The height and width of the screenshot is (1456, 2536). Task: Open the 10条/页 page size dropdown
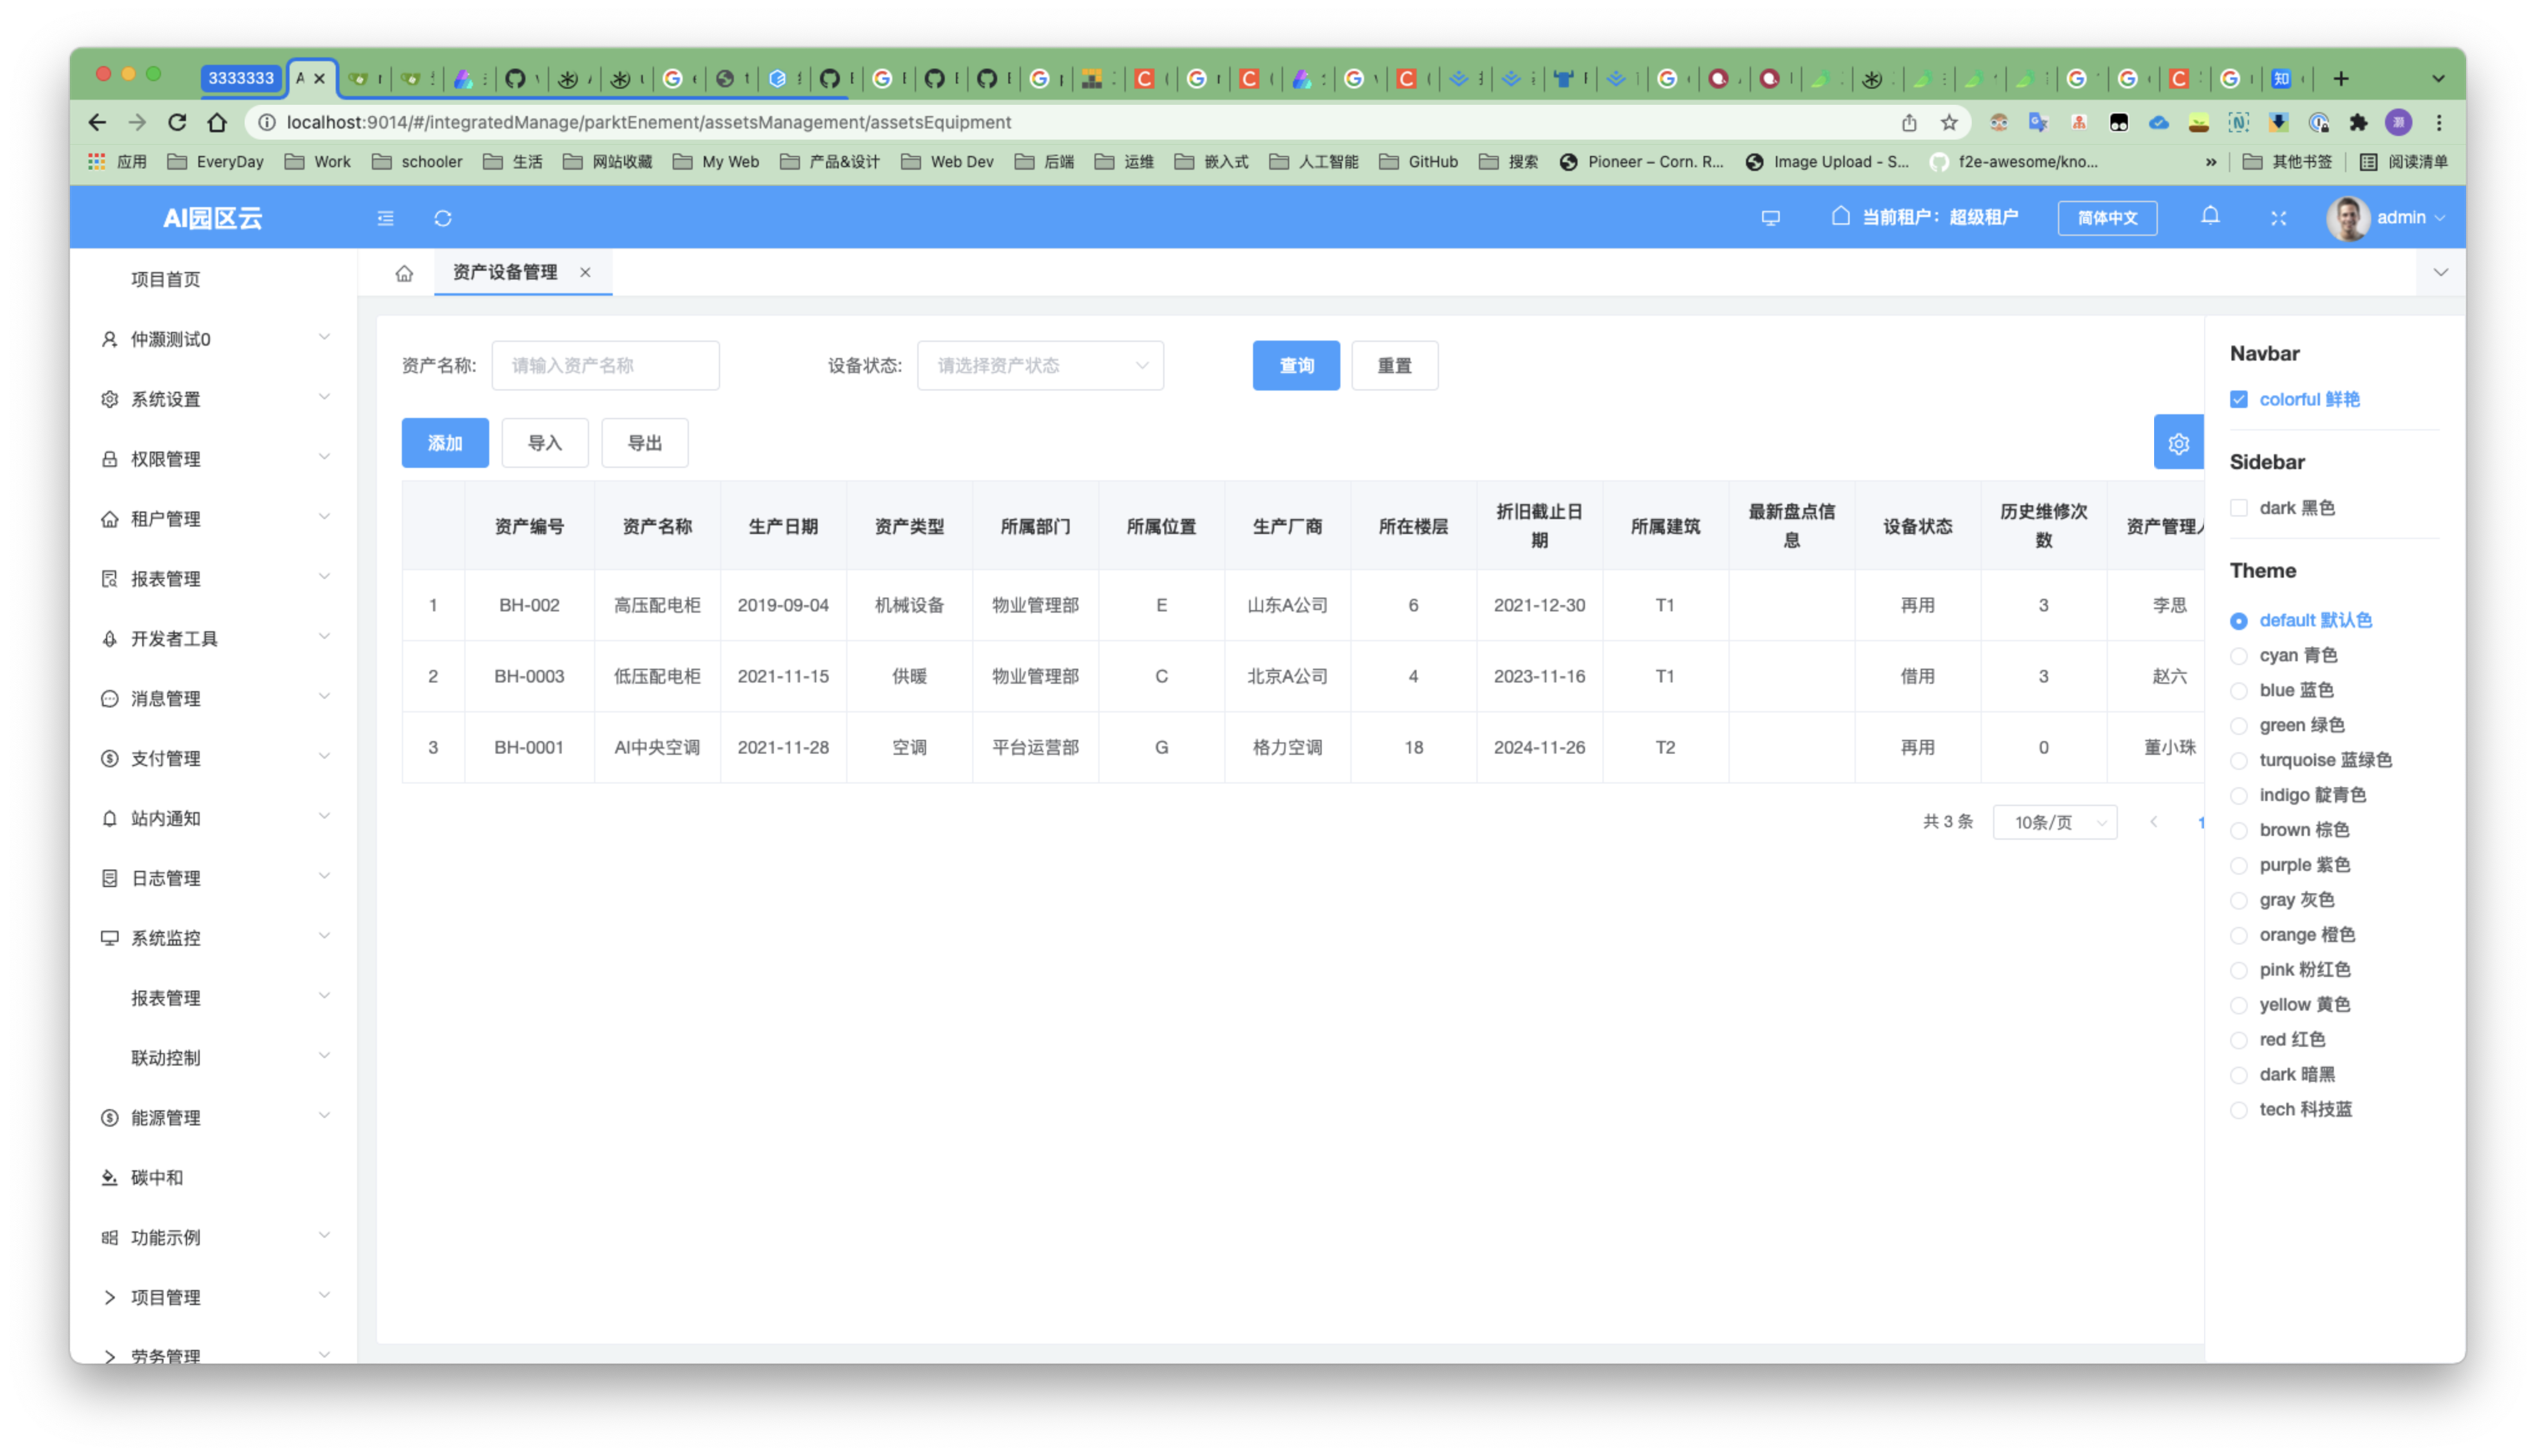coord(2054,822)
